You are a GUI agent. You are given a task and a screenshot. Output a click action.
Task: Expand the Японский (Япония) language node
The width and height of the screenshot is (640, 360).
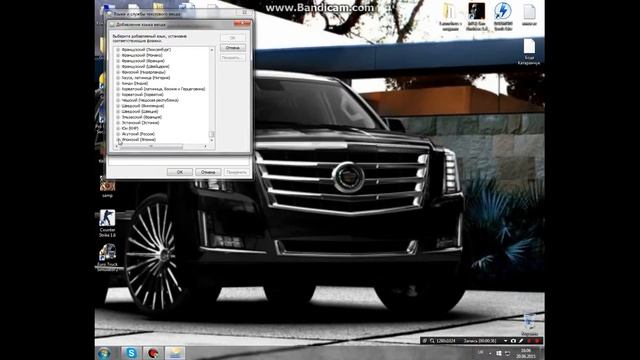(x=118, y=140)
